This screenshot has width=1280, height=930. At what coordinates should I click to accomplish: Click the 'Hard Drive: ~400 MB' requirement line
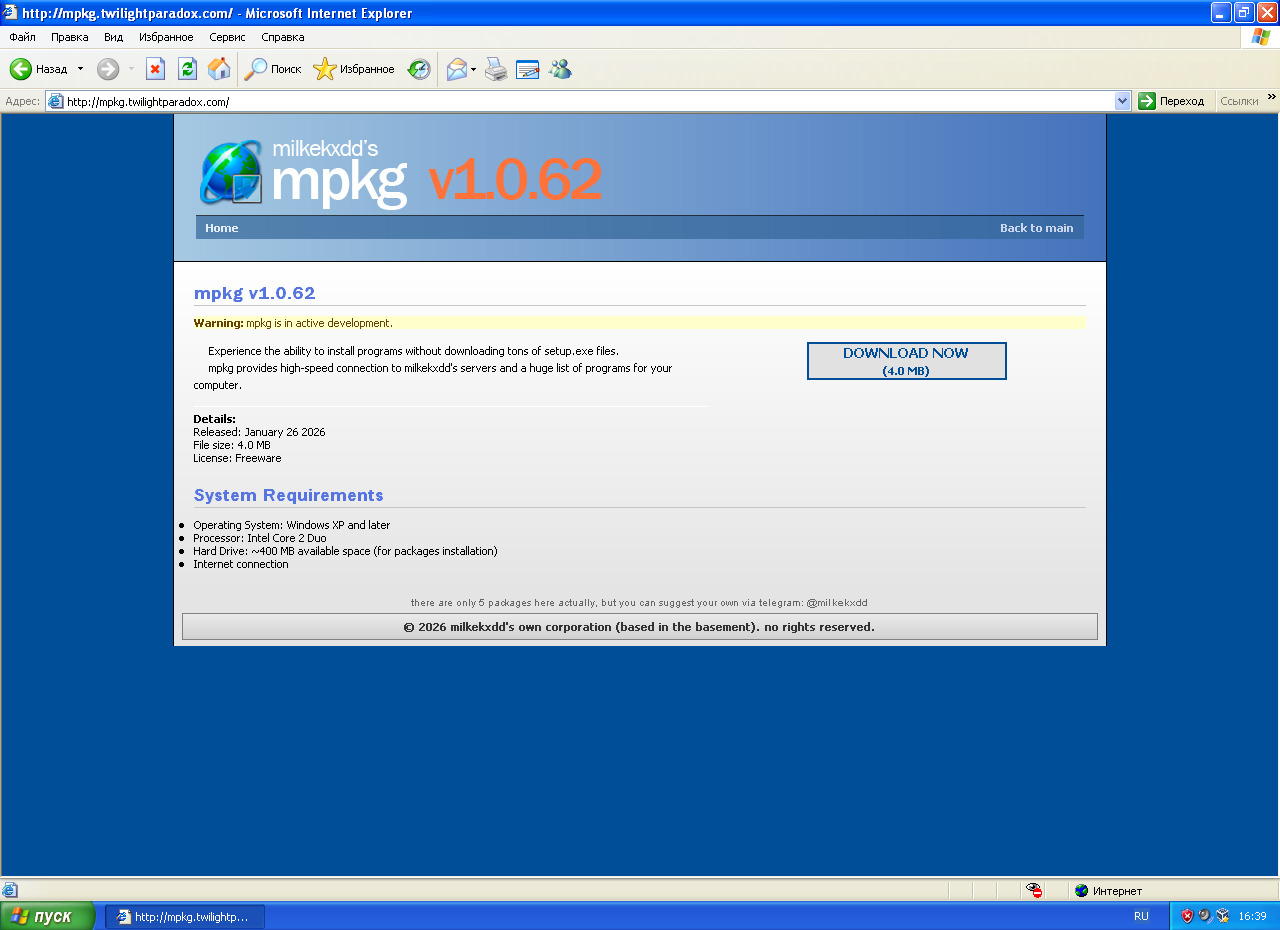pyautogui.click(x=345, y=551)
